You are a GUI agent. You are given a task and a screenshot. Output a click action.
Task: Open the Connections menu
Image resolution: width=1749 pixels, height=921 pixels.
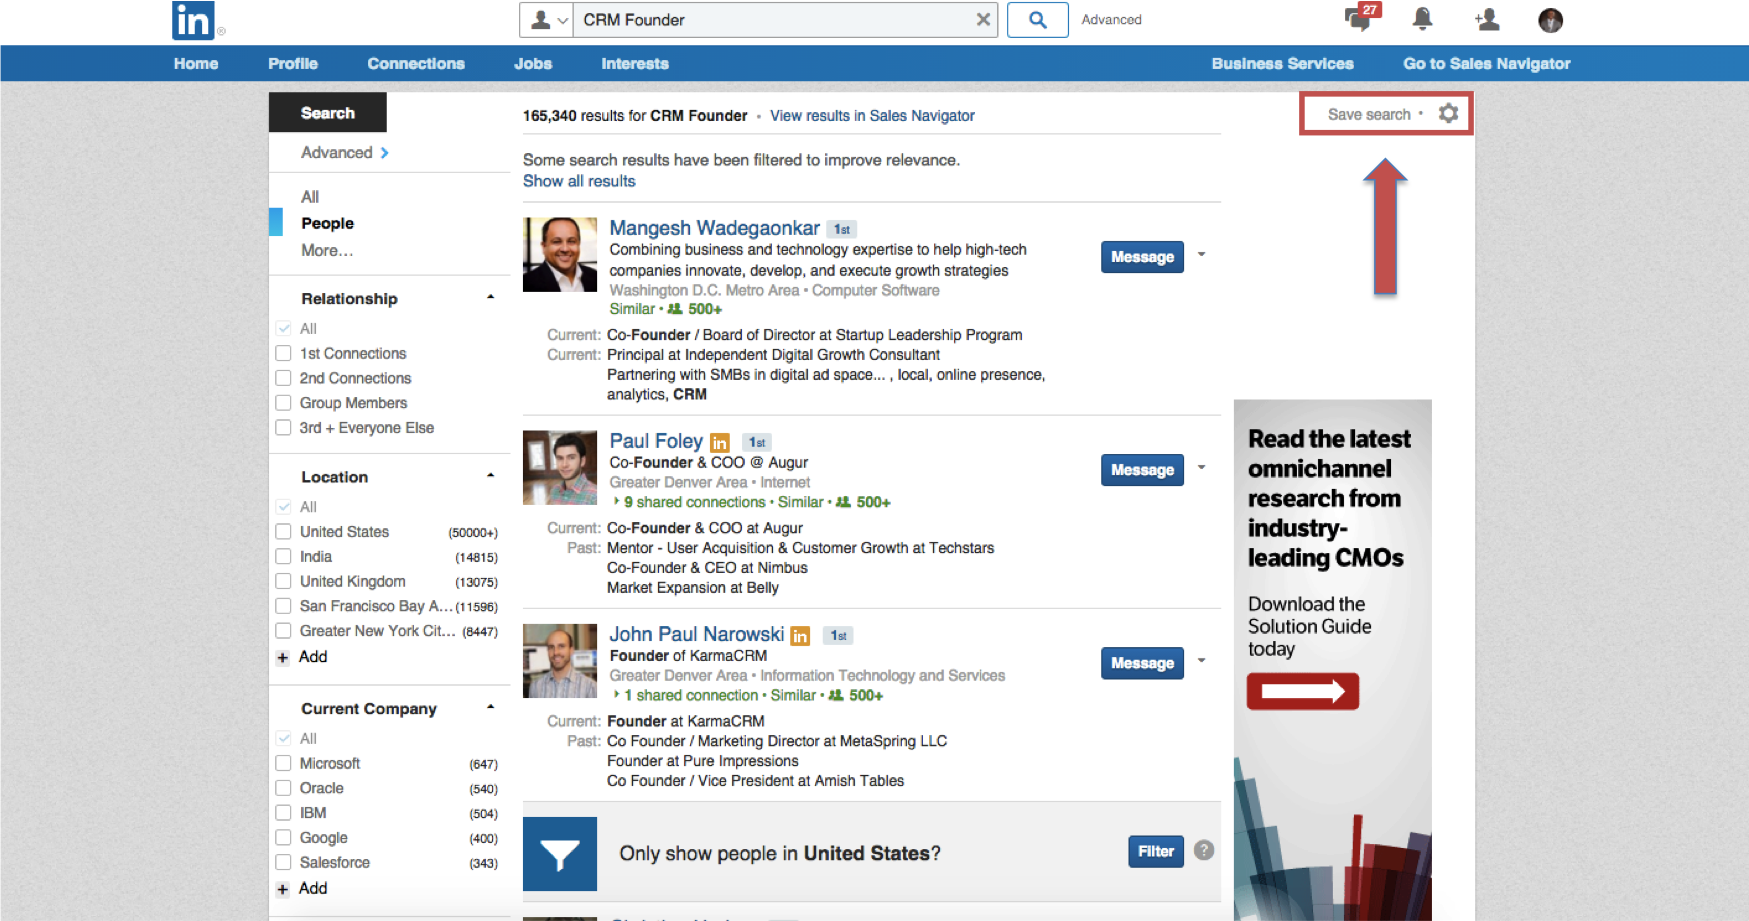pos(415,64)
